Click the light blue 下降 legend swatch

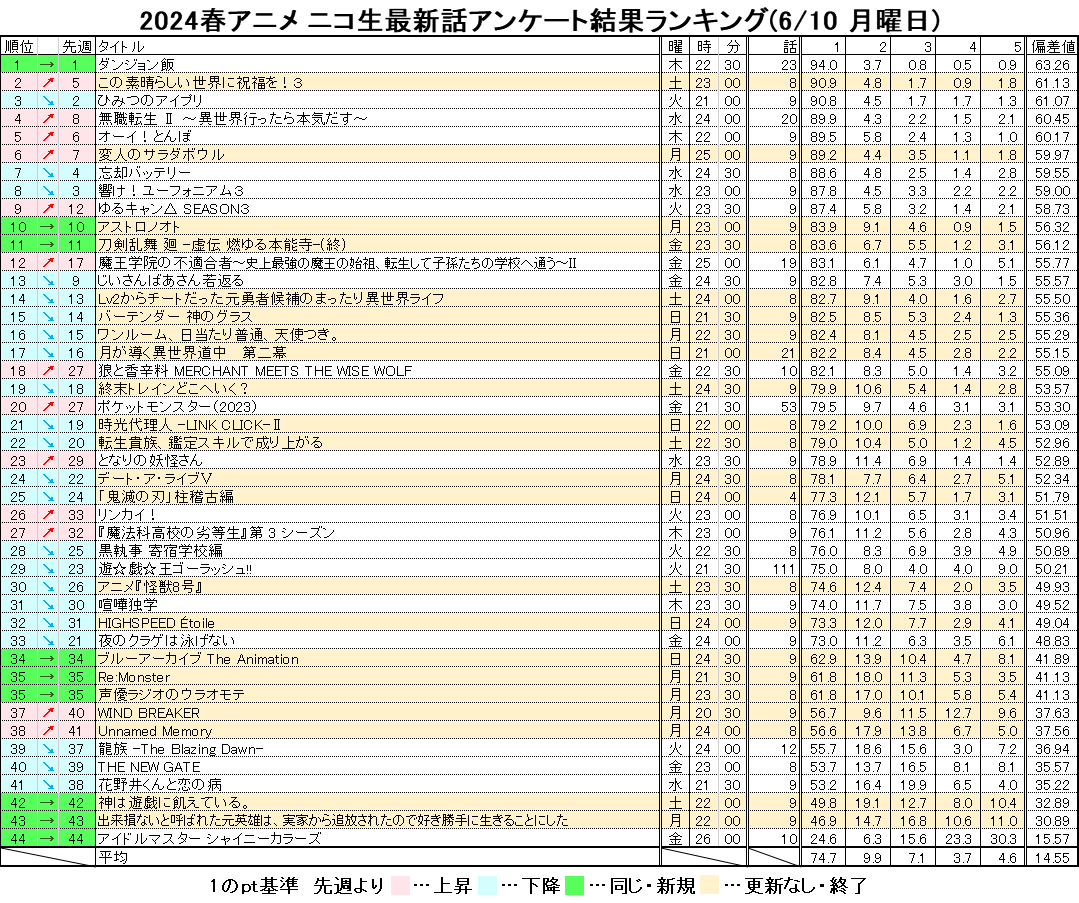[487, 885]
